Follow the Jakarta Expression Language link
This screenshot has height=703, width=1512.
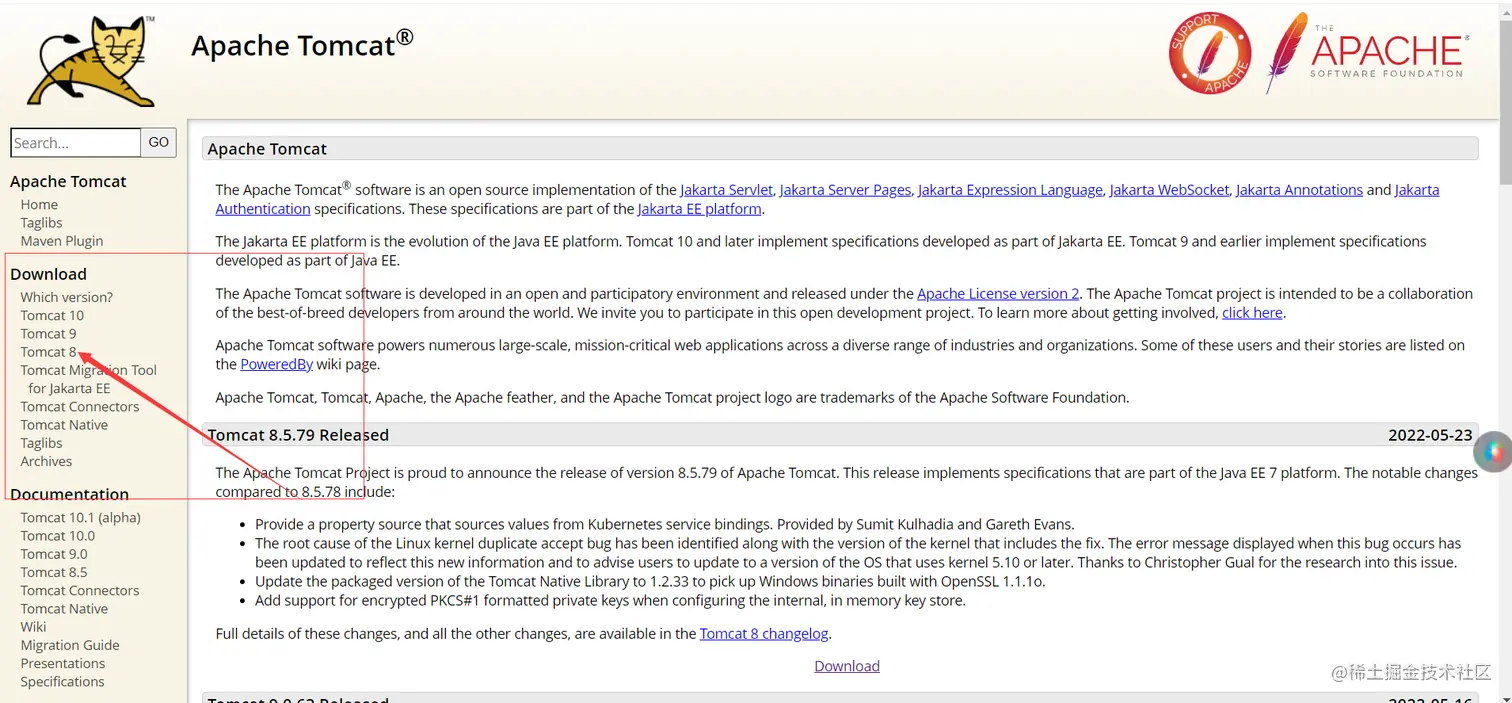coord(1010,190)
